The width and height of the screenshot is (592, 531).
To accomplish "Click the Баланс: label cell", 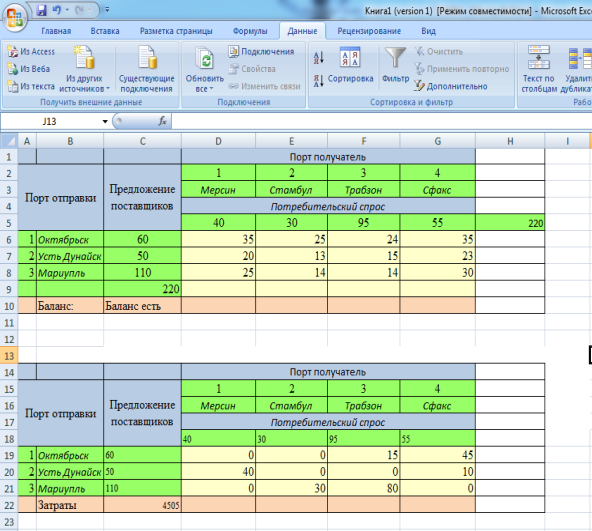I will point(70,306).
